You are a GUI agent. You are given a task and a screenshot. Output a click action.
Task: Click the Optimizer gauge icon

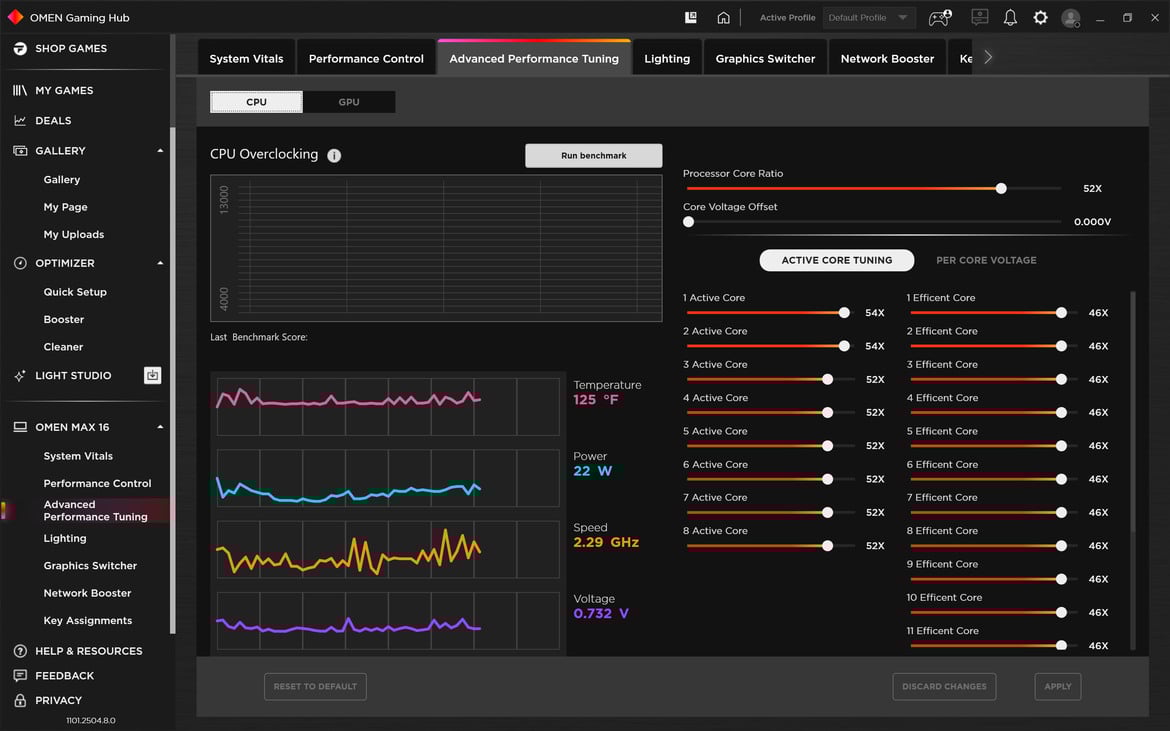(x=20, y=263)
